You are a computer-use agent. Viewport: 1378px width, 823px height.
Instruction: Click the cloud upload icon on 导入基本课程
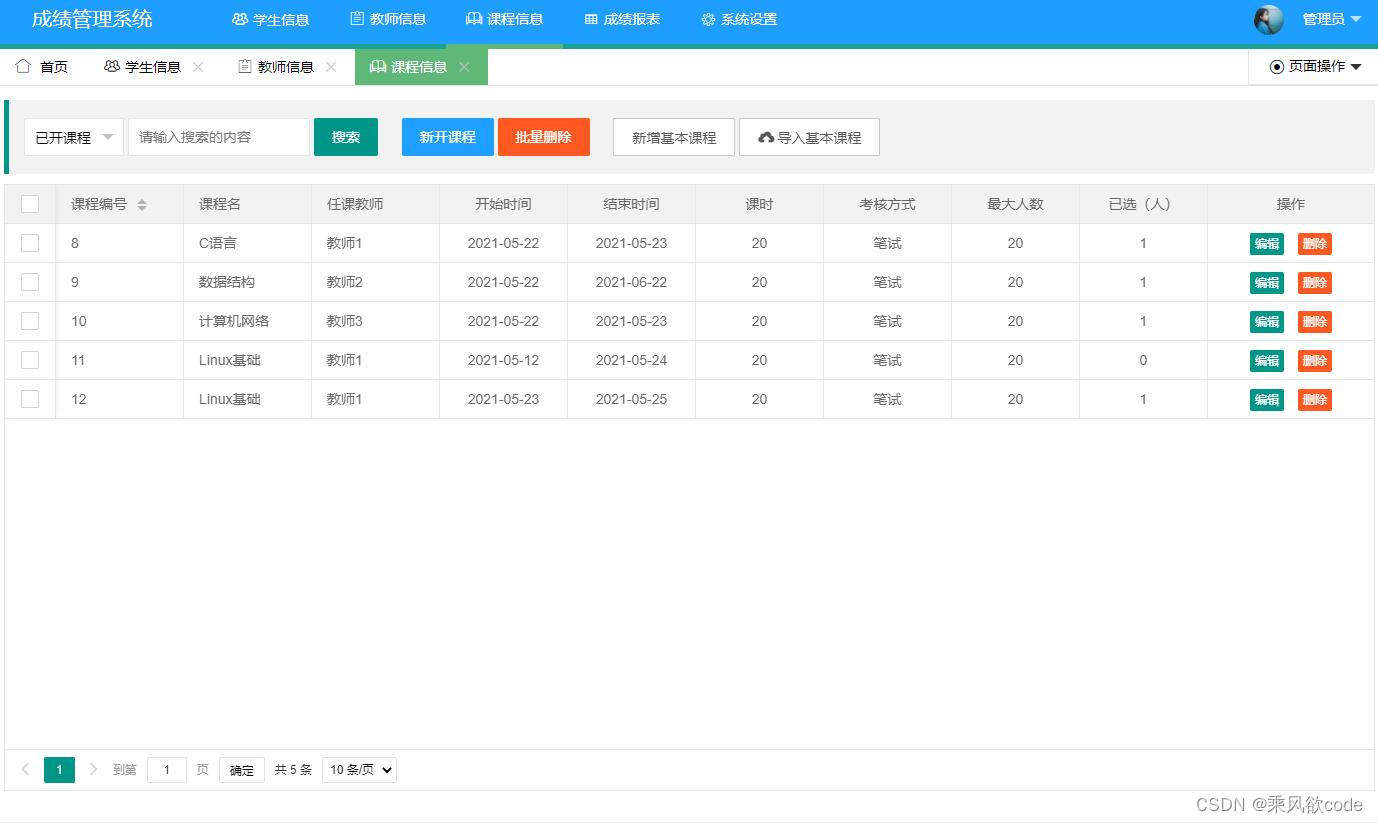pos(766,137)
